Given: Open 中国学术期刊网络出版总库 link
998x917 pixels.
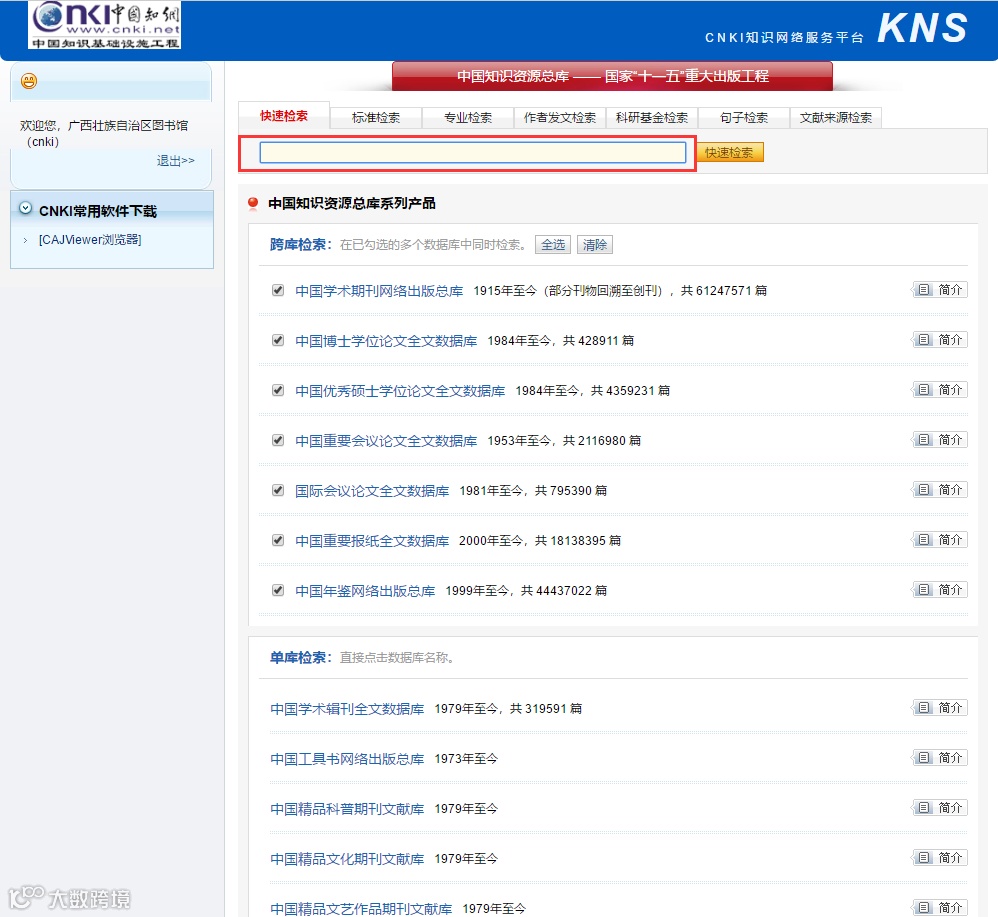Looking at the screenshot, I should click(379, 291).
